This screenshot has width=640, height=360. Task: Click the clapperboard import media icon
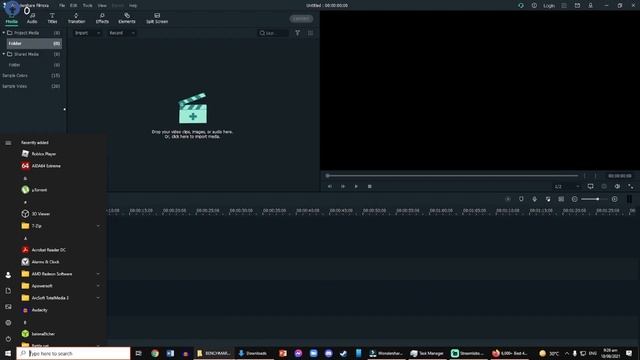coord(193,108)
